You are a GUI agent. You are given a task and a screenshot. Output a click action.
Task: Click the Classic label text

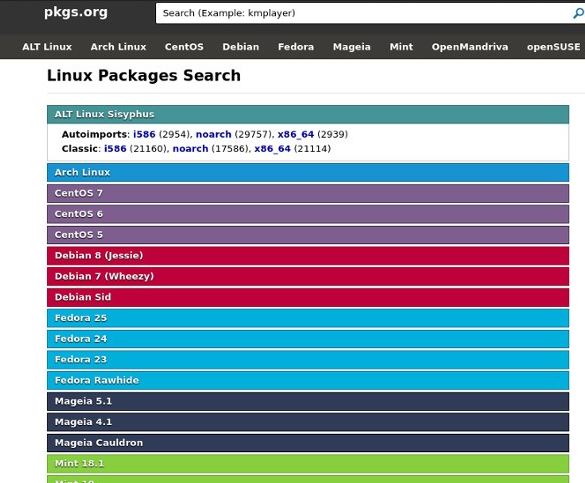pos(80,149)
